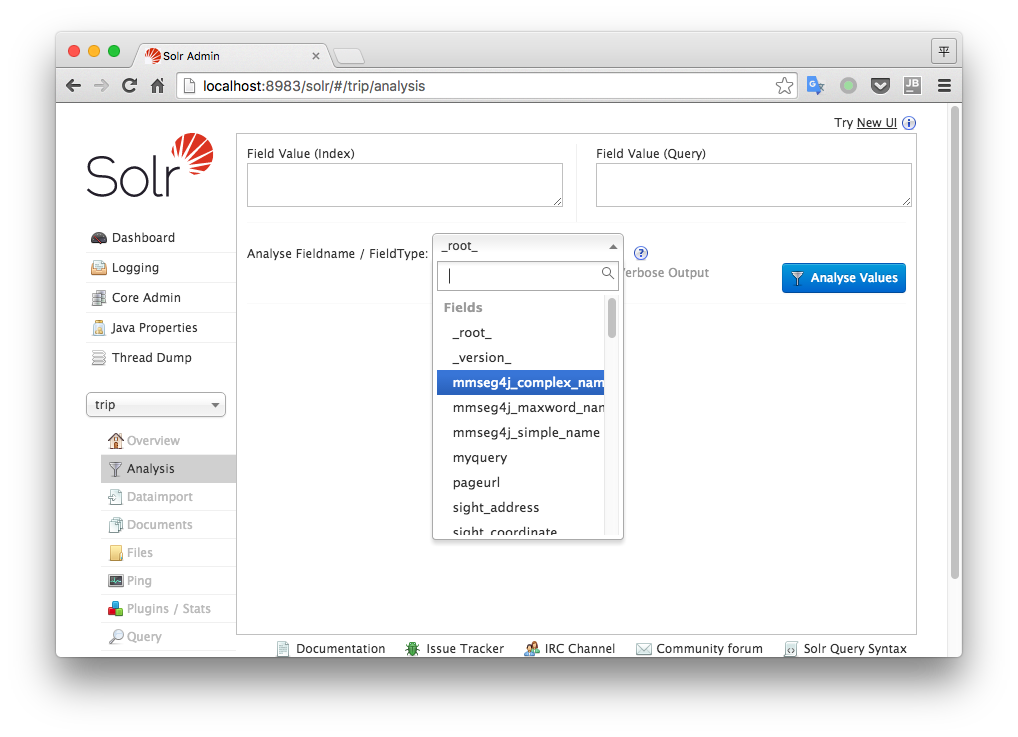This screenshot has height=737, width=1018.
Task: Reload the page with the refresh button
Action: pos(129,86)
